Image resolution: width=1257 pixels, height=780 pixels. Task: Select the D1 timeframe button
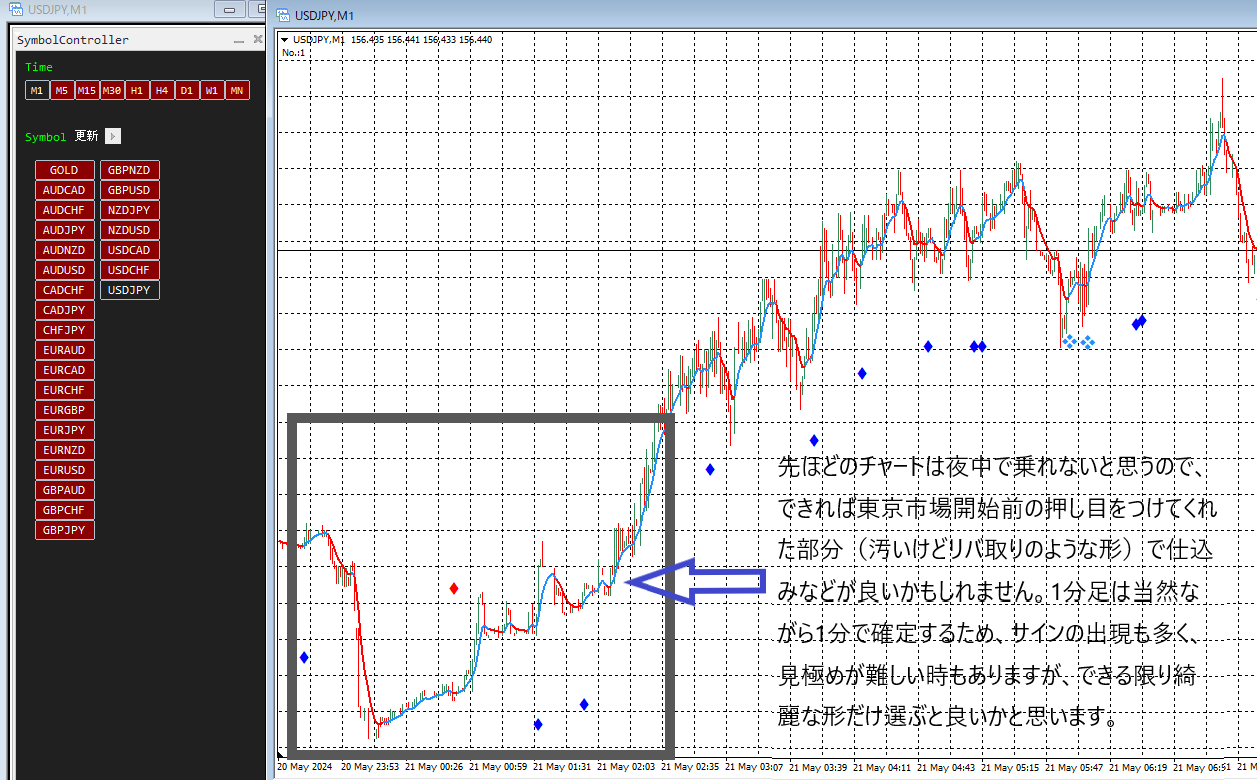(x=187, y=90)
